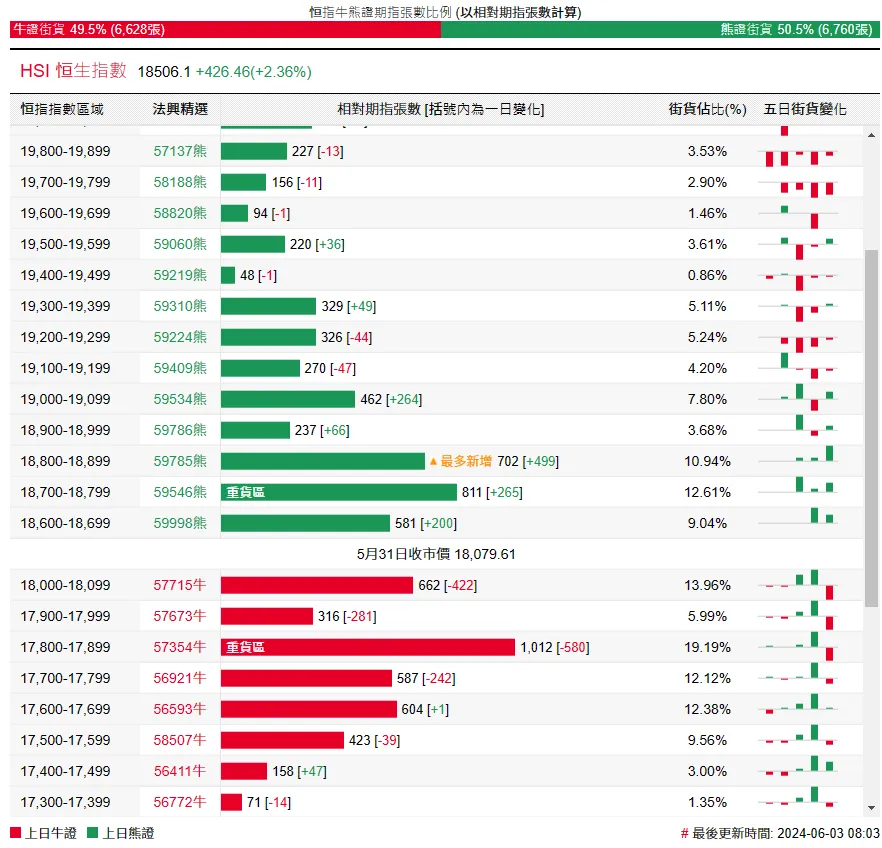
Task: Click the green 上日熊證 legend square
Action: point(93,833)
